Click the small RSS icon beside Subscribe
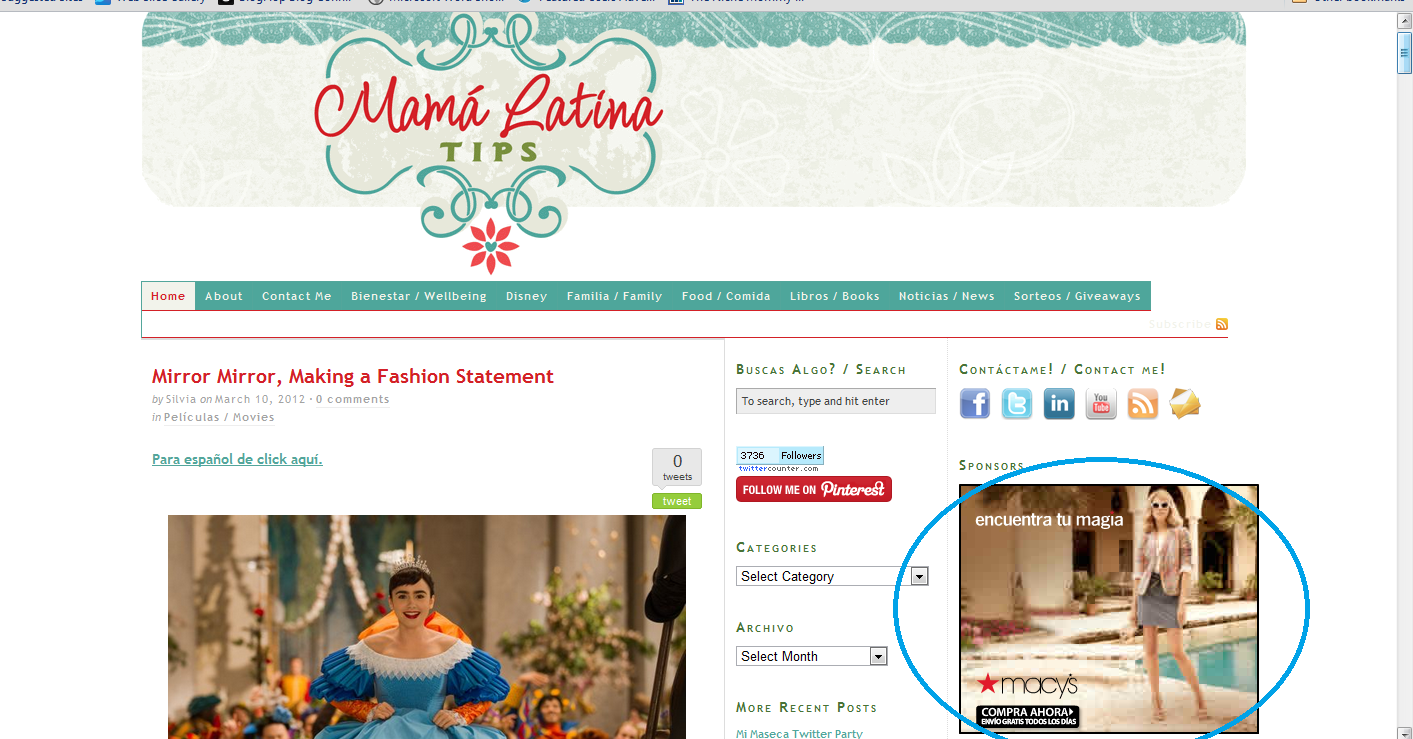The height and width of the screenshot is (739, 1413). coord(1222,324)
